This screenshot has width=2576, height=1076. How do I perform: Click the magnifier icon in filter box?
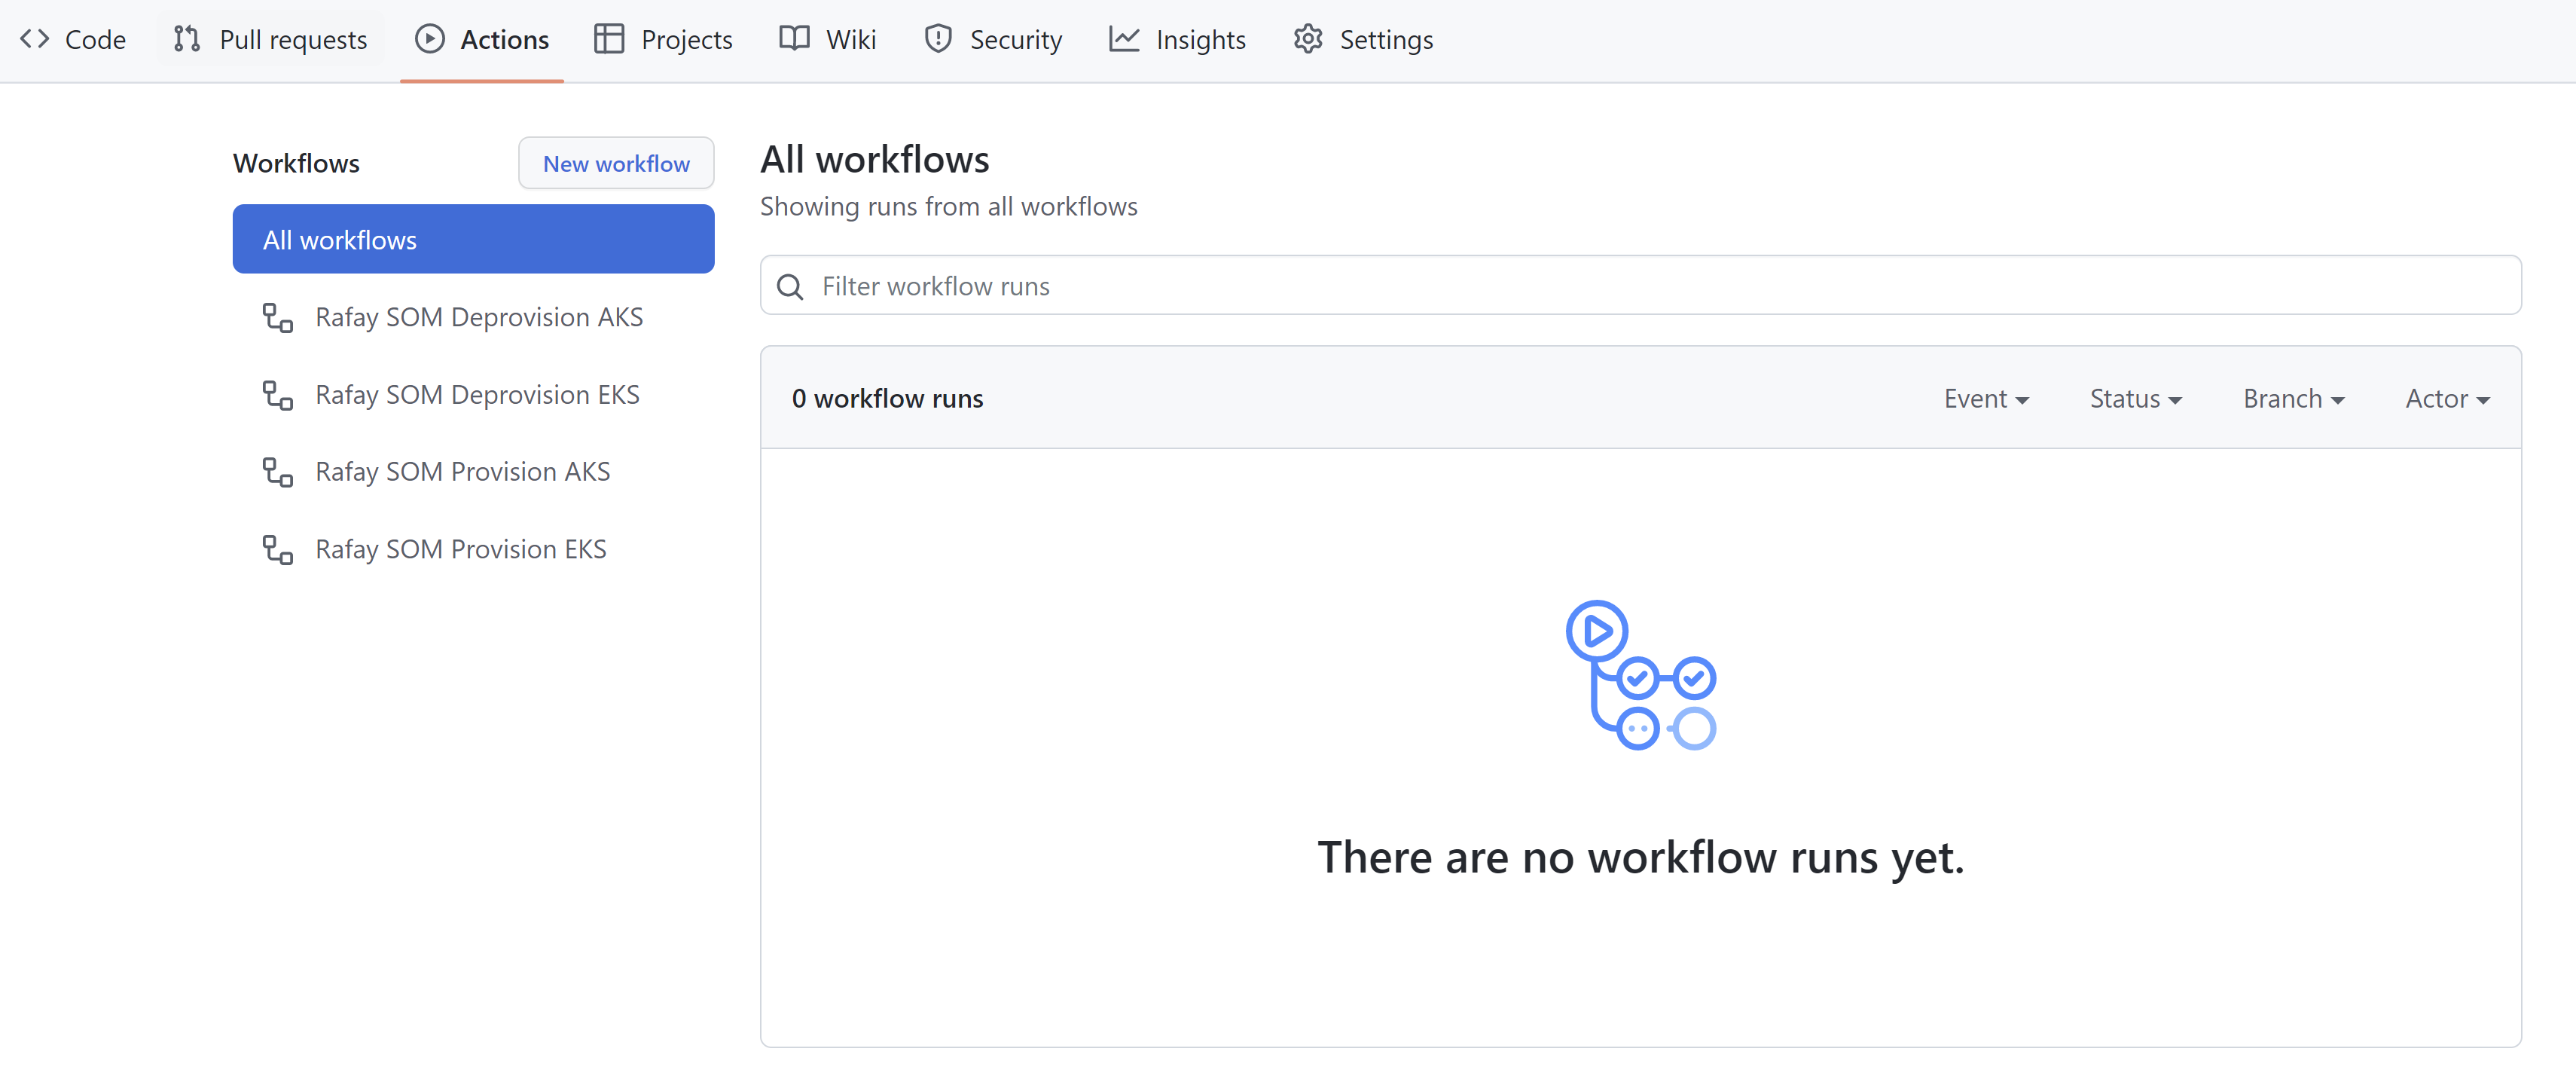tap(790, 287)
